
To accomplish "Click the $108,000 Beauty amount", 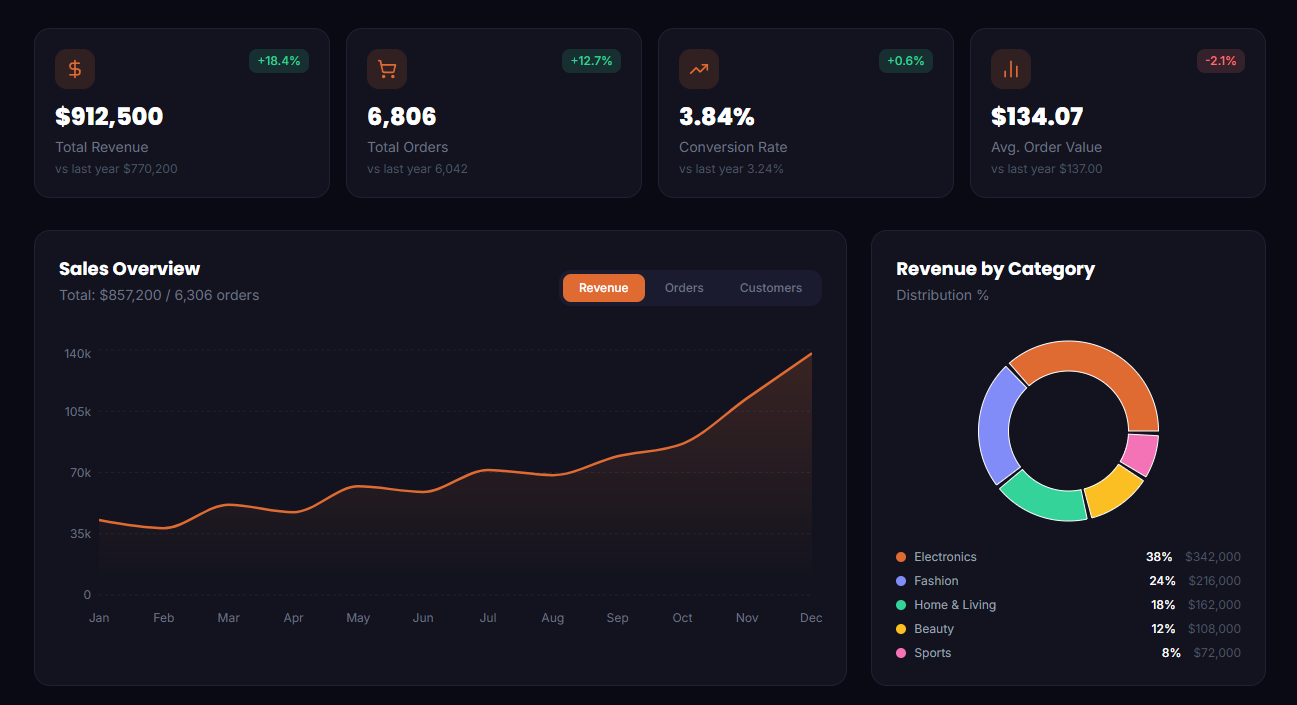I will 1214,629.
